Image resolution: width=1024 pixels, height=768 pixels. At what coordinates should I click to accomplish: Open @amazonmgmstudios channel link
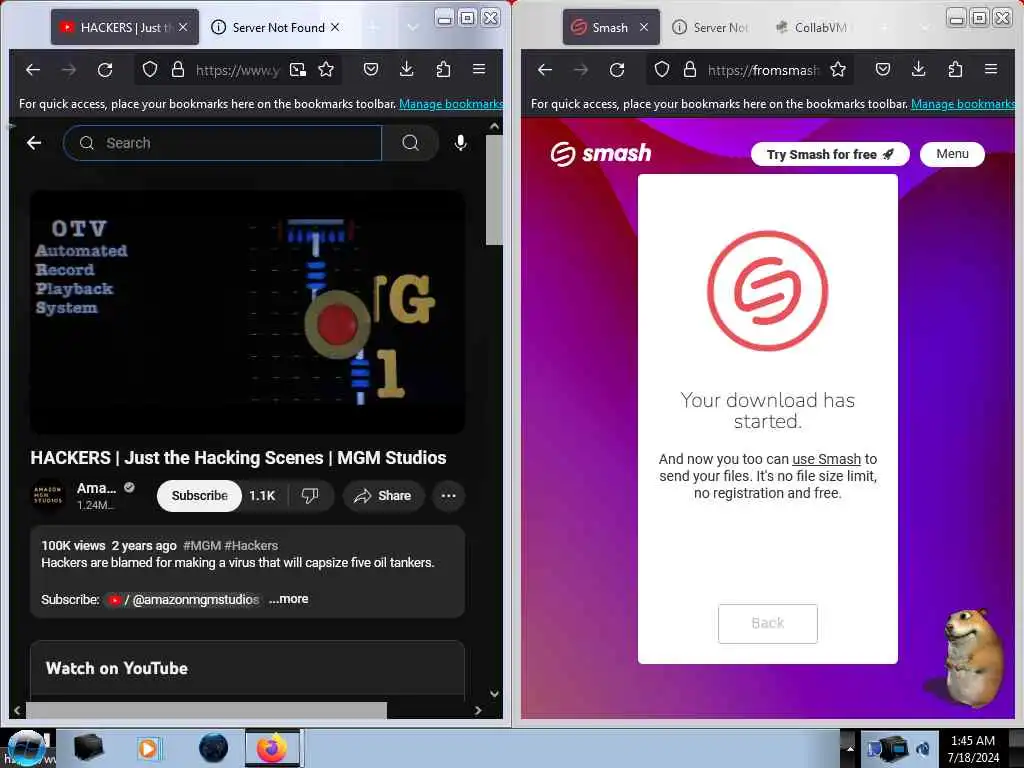coord(183,600)
